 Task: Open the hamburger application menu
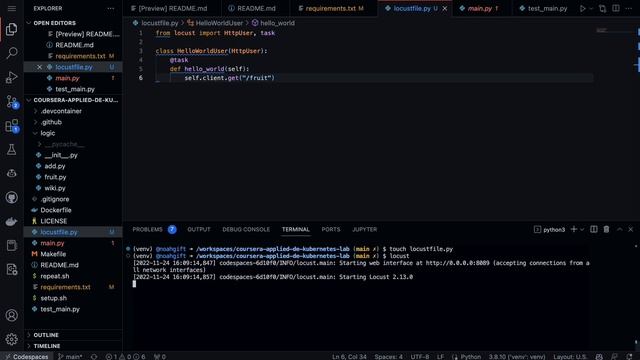tap(11, 8)
